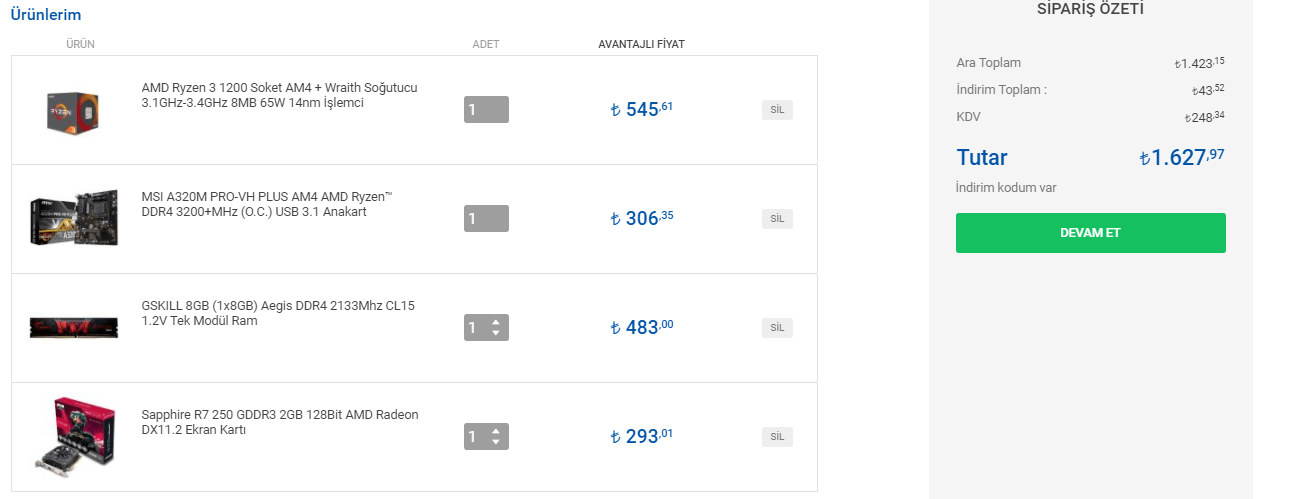
Task: Open the AMD Ryzen 3 1200 product title
Action: (279, 95)
